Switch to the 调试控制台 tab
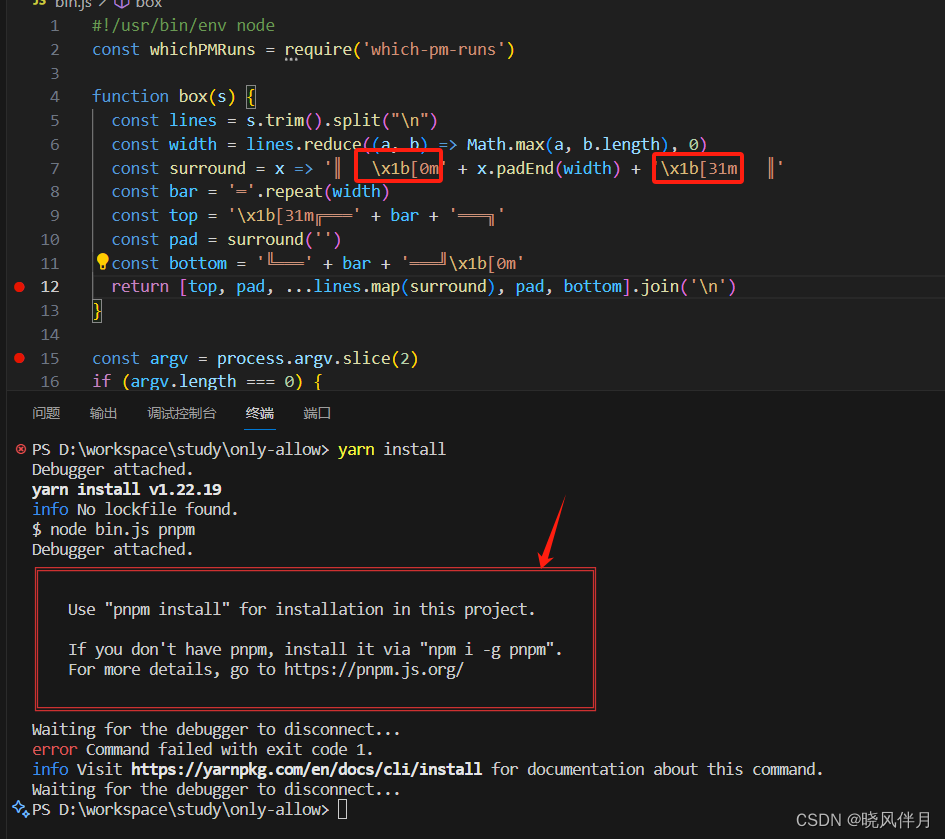Image resolution: width=945 pixels, height=839 pixels. tap(181, 412)
